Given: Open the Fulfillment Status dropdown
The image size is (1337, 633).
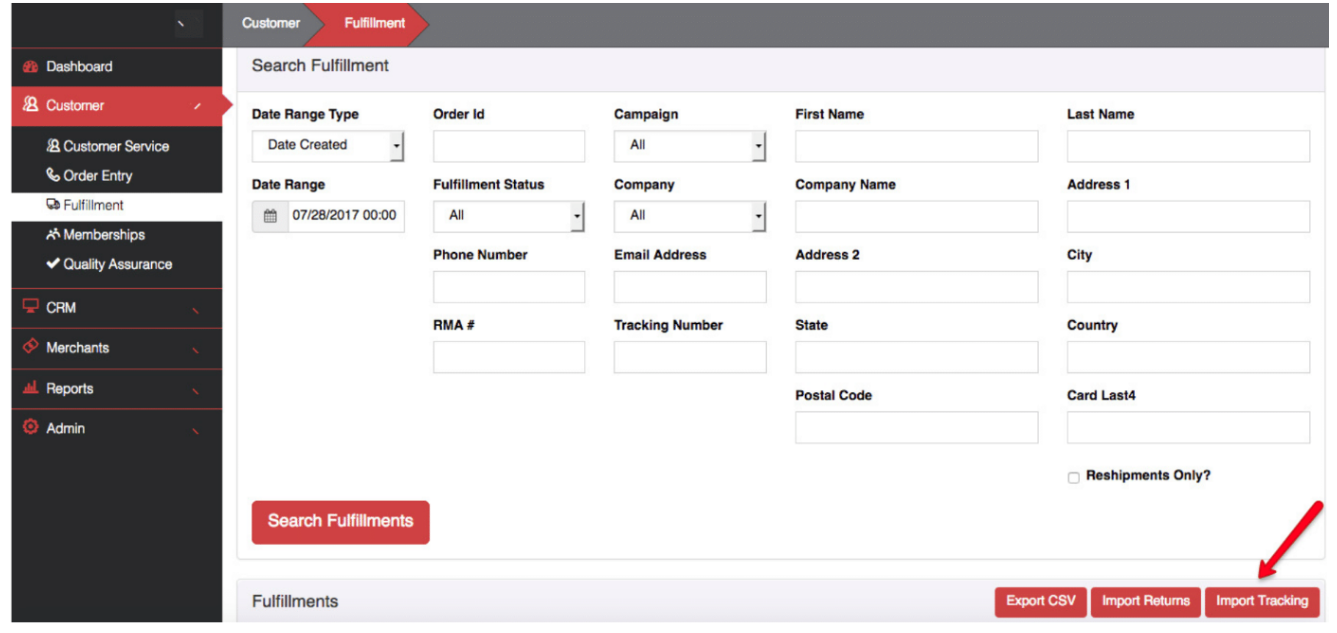Looking at the screenshot, I should [508, 216].
